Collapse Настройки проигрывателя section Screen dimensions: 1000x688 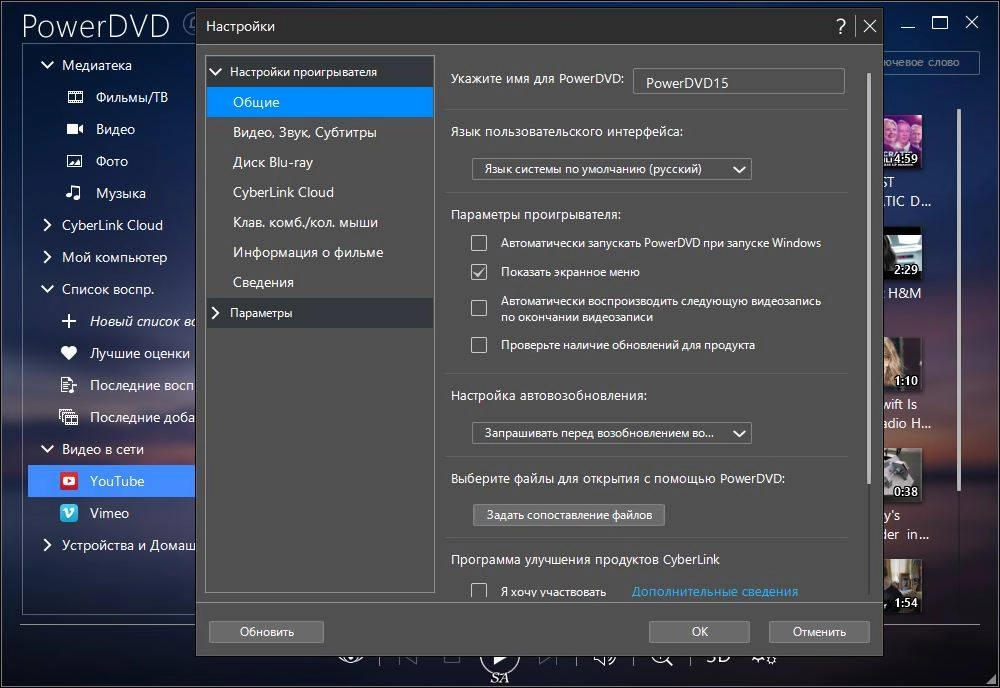coord(216,72)
